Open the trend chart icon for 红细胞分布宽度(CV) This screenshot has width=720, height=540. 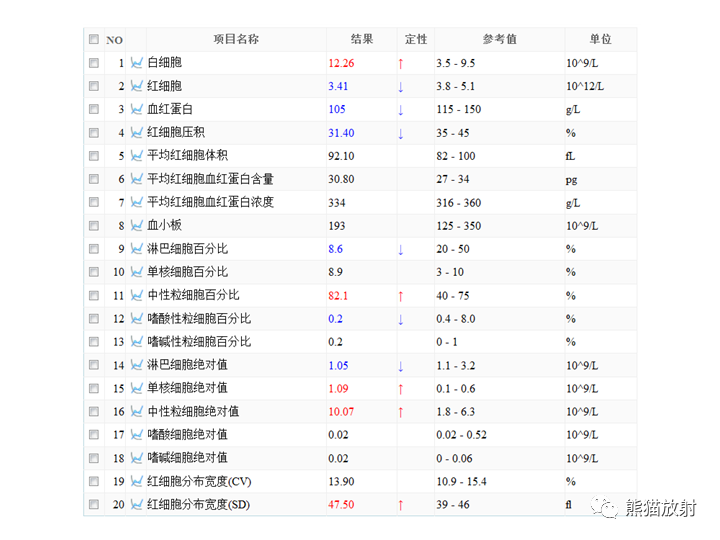136,481
